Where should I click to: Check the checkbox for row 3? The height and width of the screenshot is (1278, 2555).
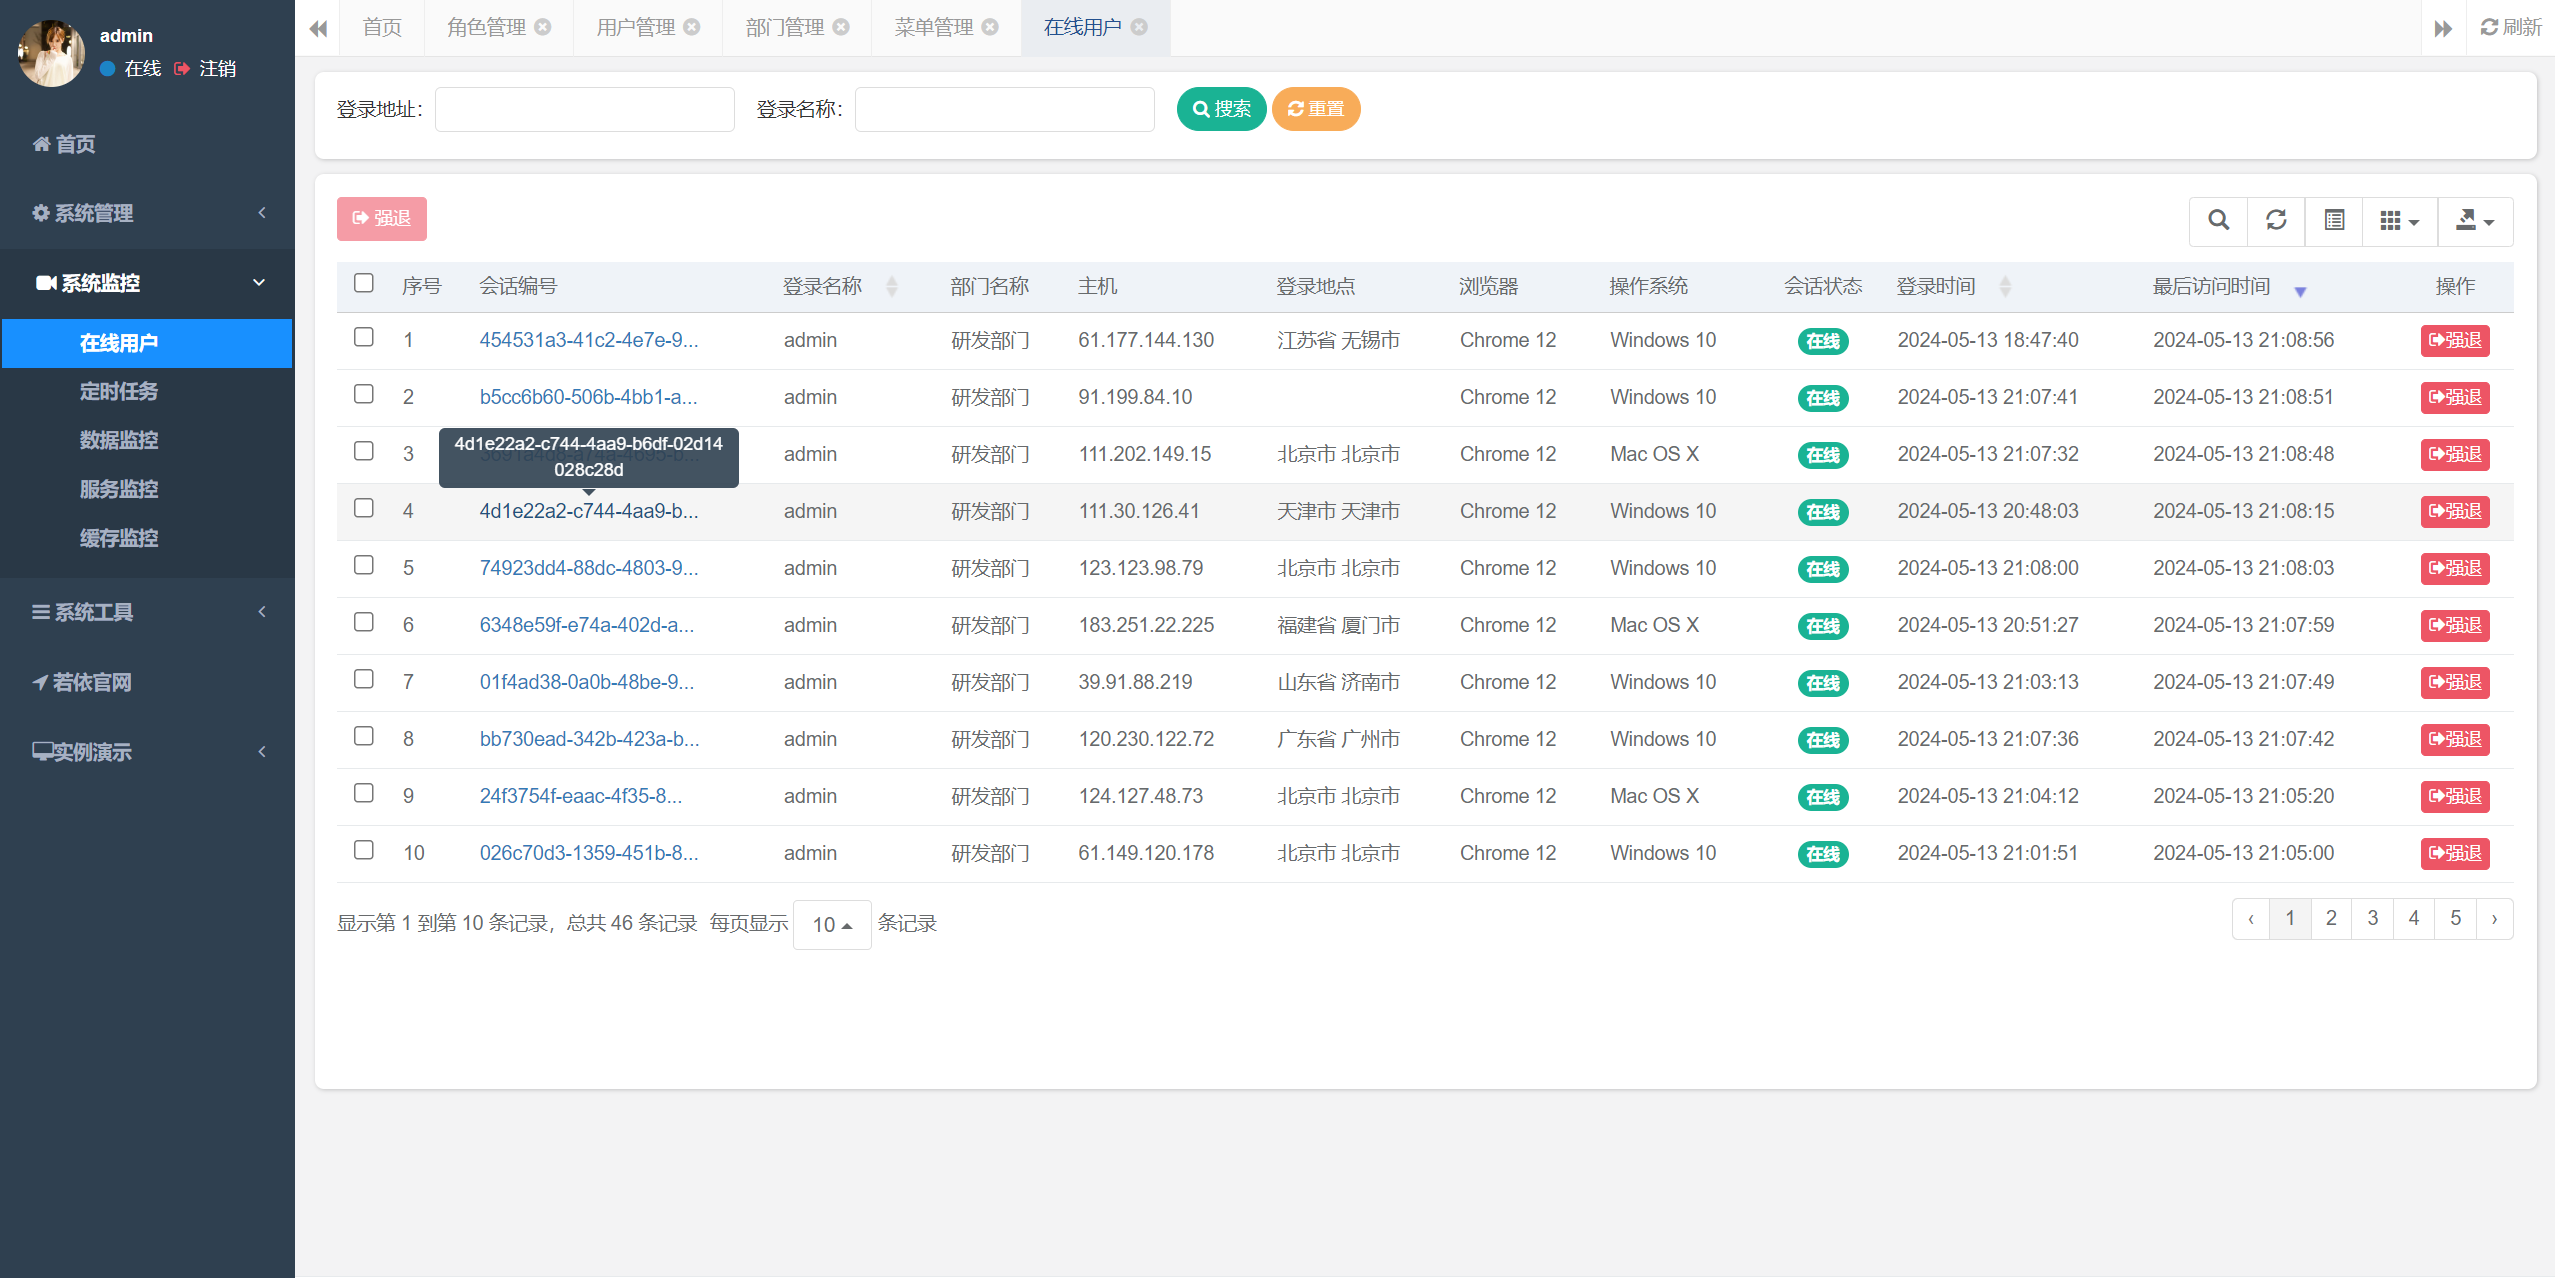[364, 451]
